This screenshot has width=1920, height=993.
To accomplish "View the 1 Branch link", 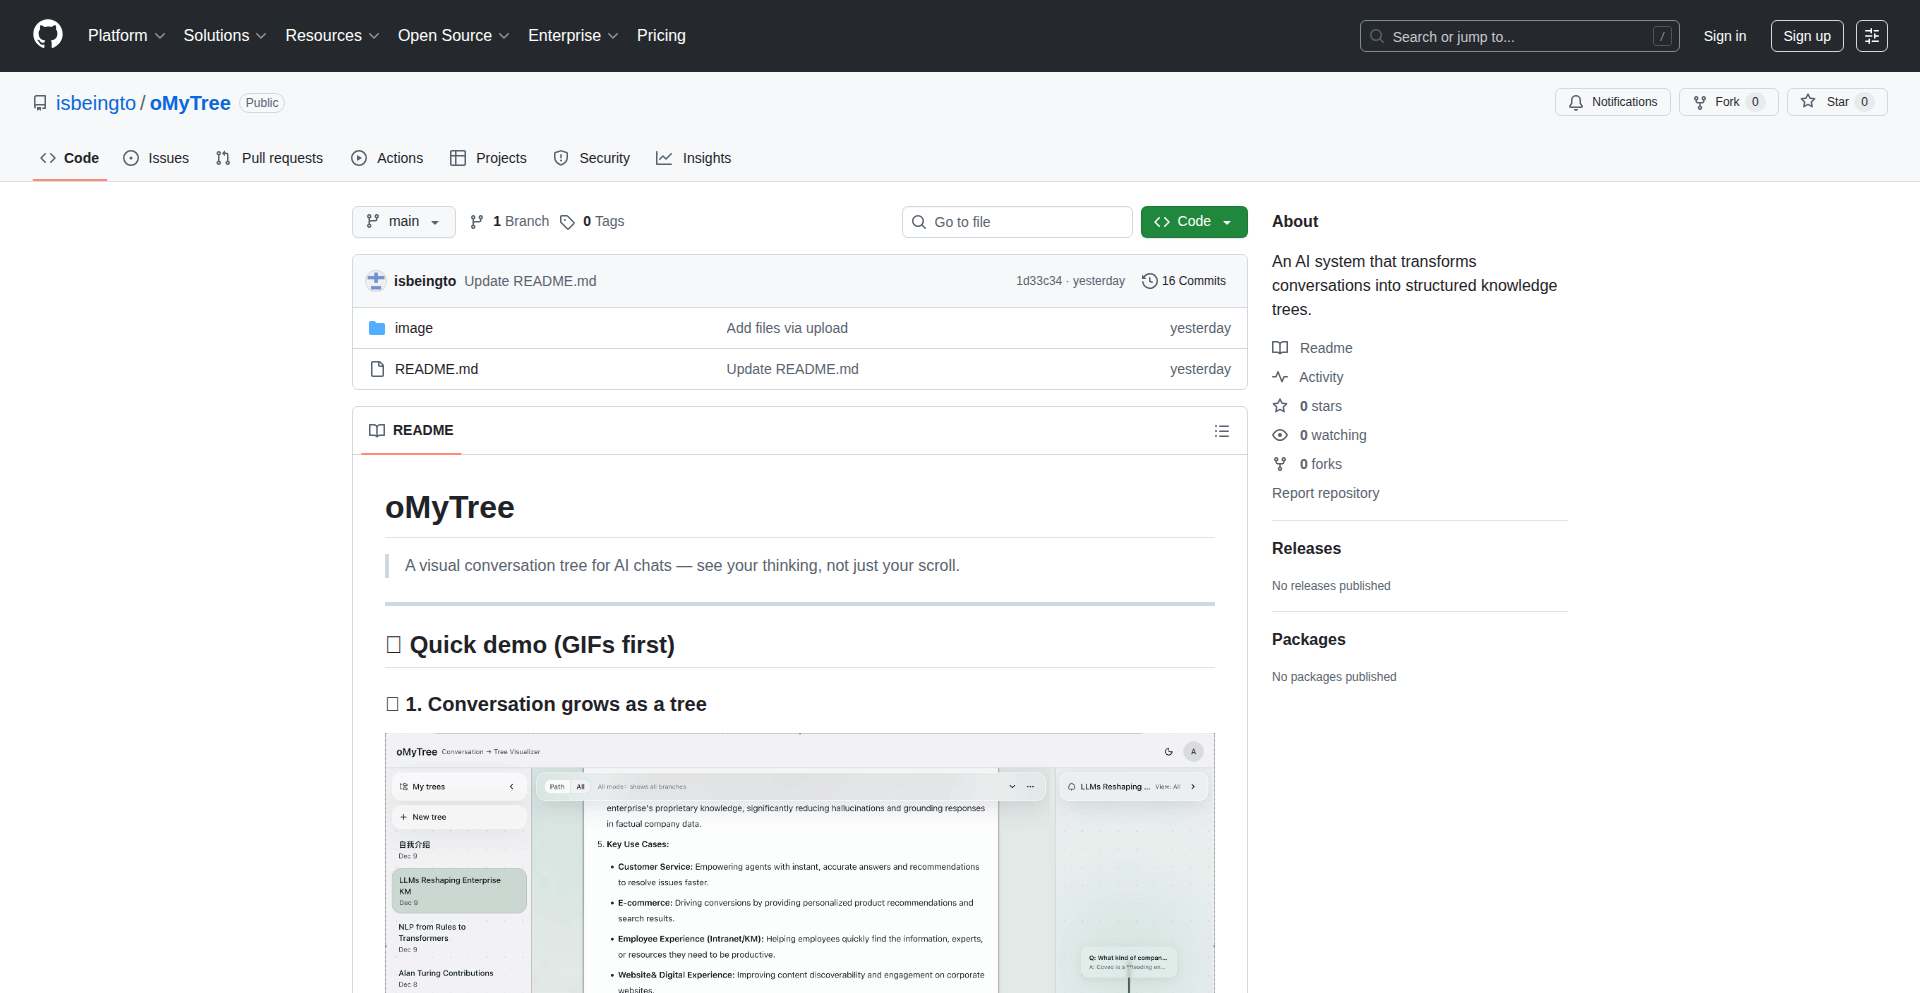I will [510, 222].
